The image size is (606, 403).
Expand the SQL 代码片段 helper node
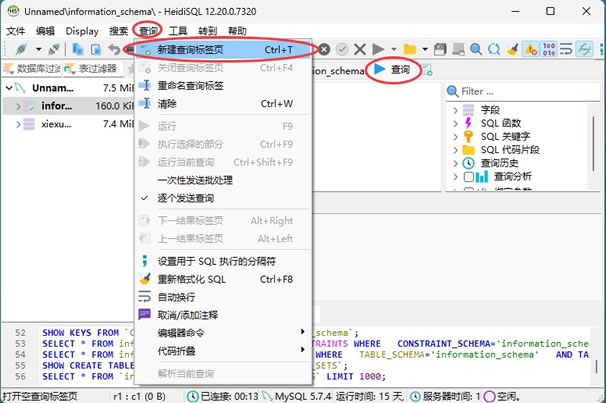pyautogui.click(x=455, y=150)
